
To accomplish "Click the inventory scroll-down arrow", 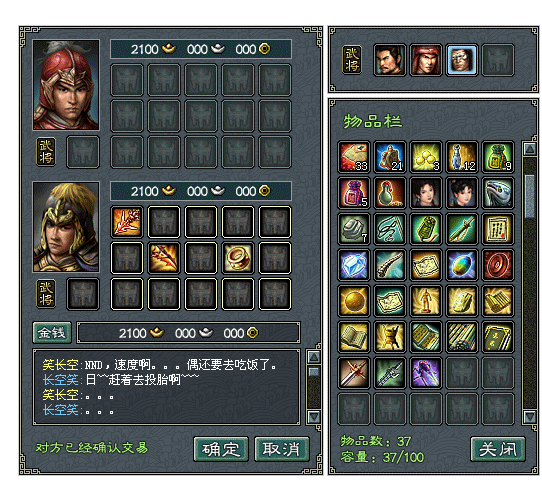I will tap(530, 417).
